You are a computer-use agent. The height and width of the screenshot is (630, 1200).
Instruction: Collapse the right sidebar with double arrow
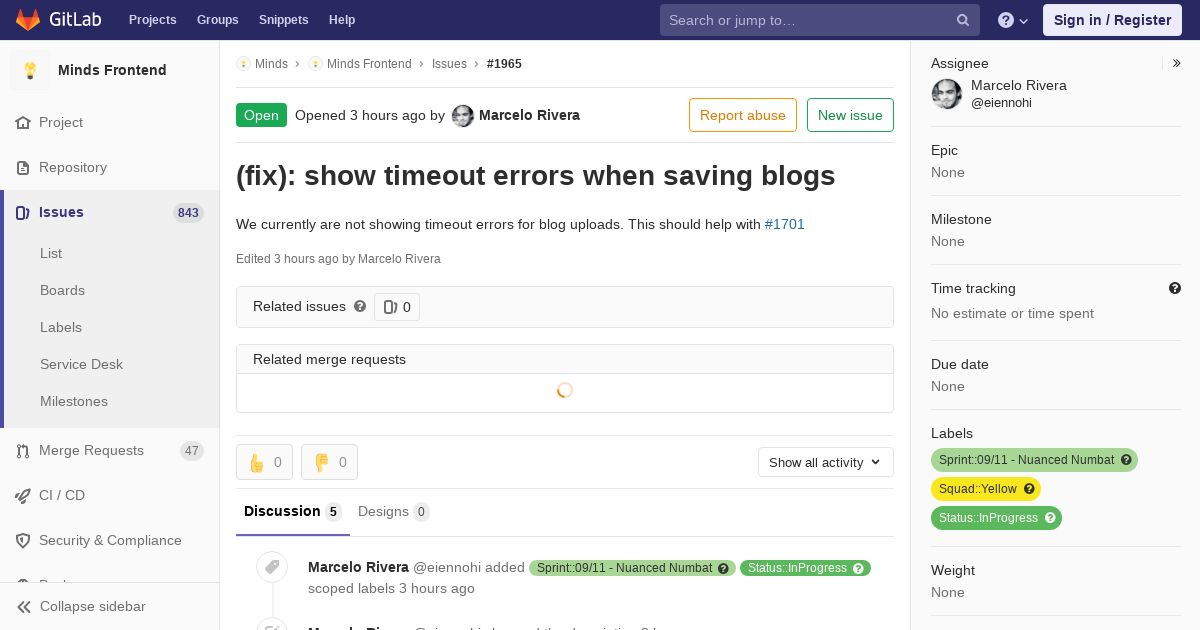click(1177, 63)
